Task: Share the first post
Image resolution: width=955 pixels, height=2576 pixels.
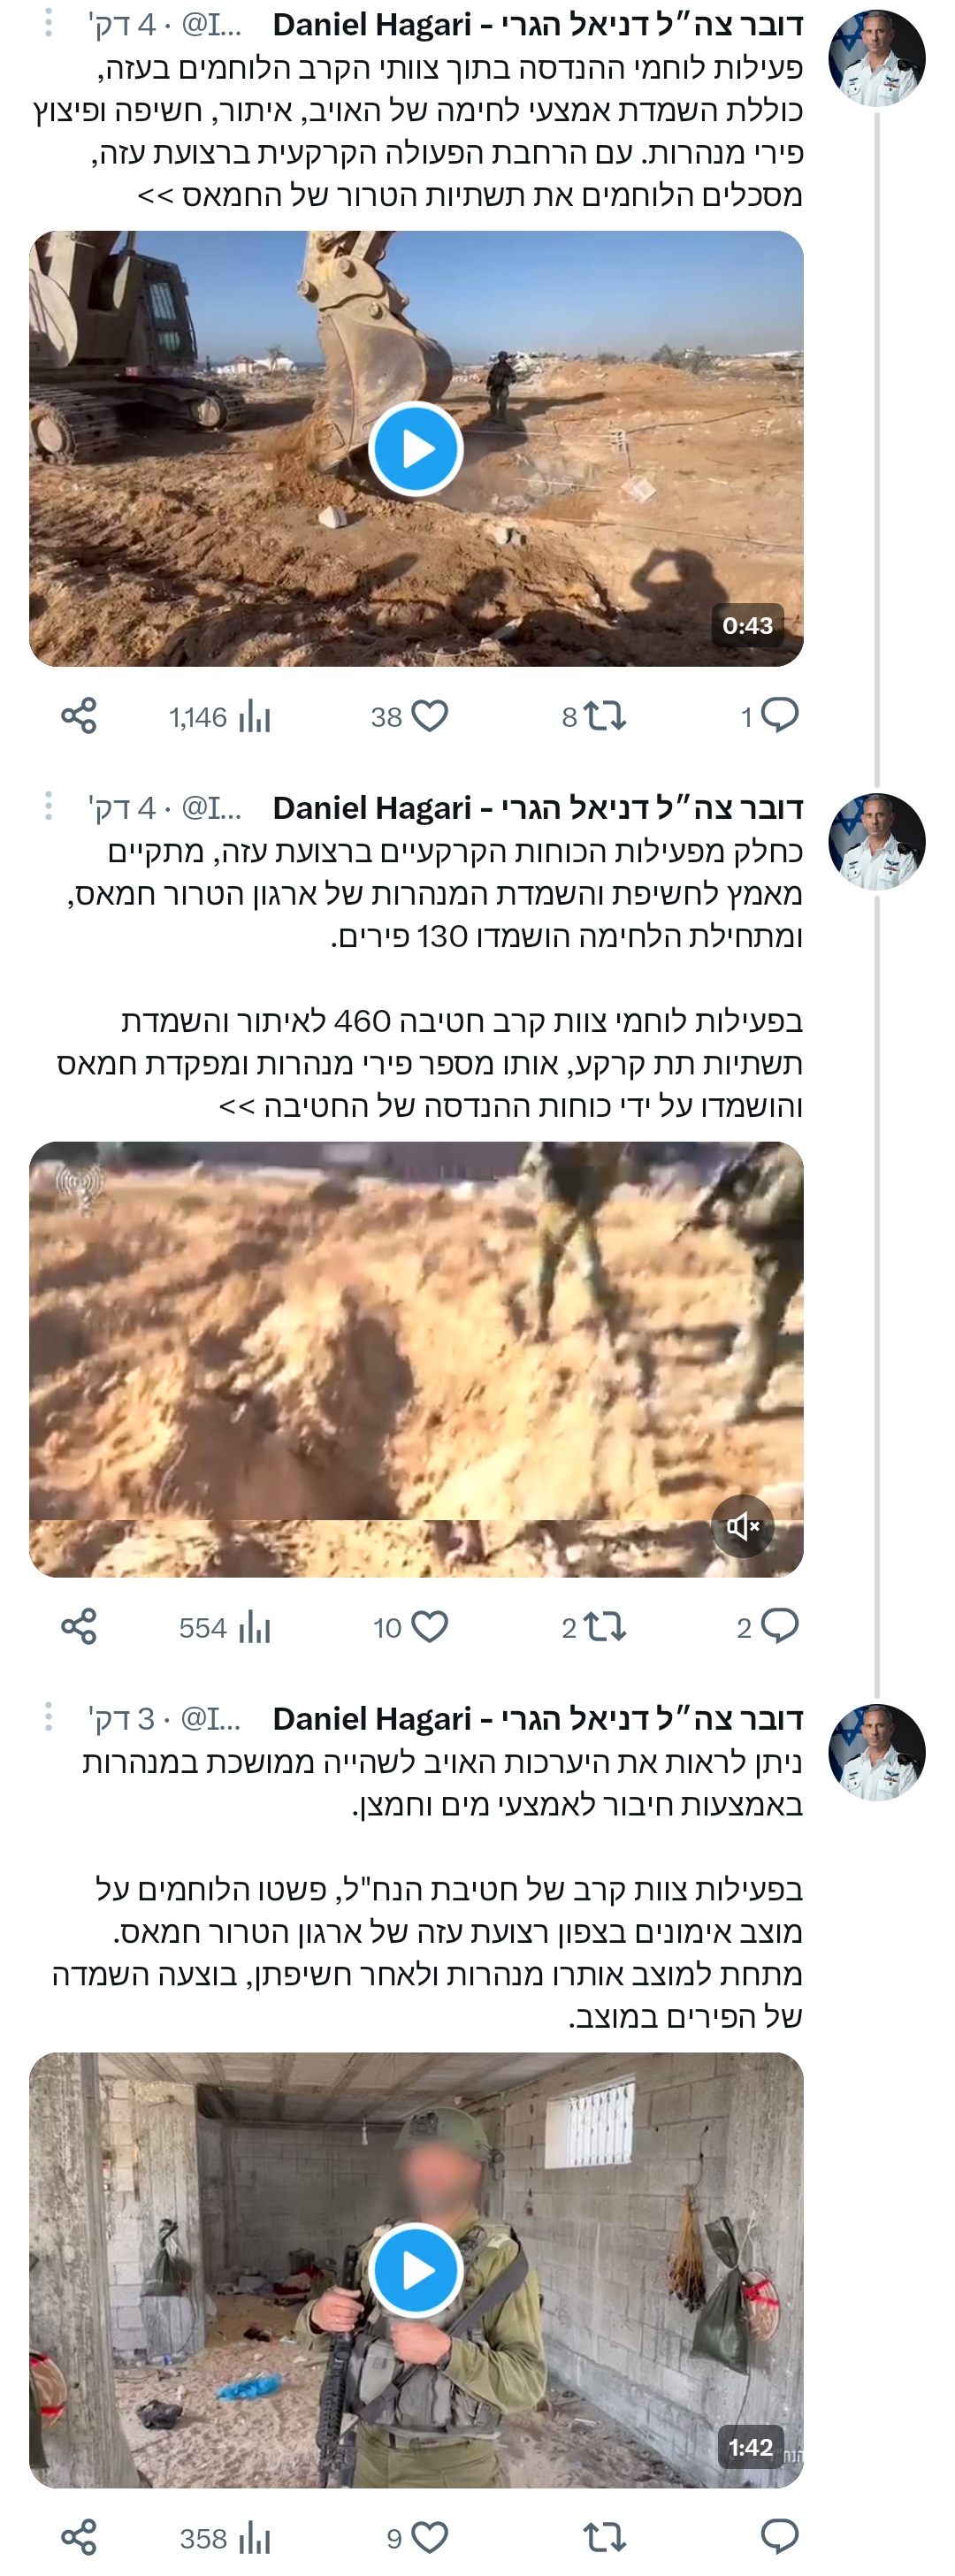Action: tap(79, 716)
